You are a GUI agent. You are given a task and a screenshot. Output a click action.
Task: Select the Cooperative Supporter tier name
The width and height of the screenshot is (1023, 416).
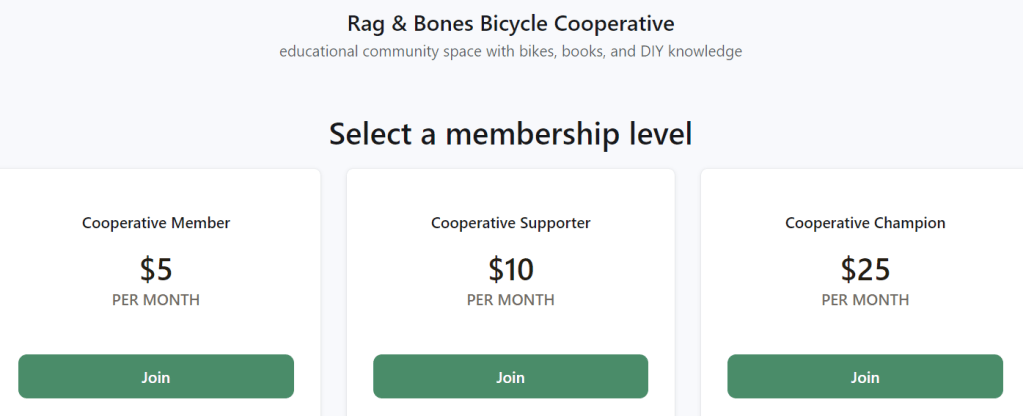coord(510,223)
